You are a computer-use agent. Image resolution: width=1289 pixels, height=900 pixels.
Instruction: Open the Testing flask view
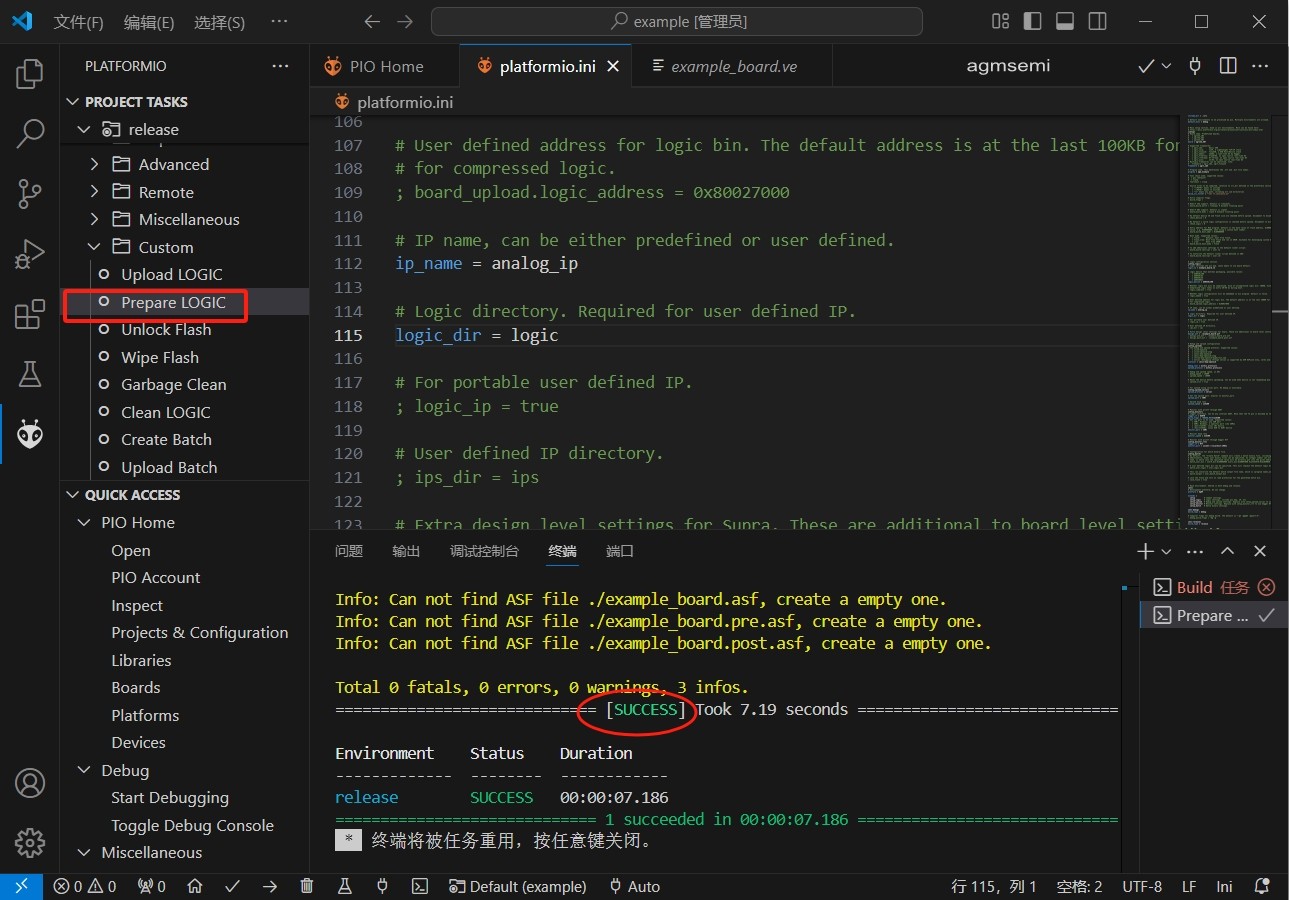pyautogui.click(x=30, y=374)
